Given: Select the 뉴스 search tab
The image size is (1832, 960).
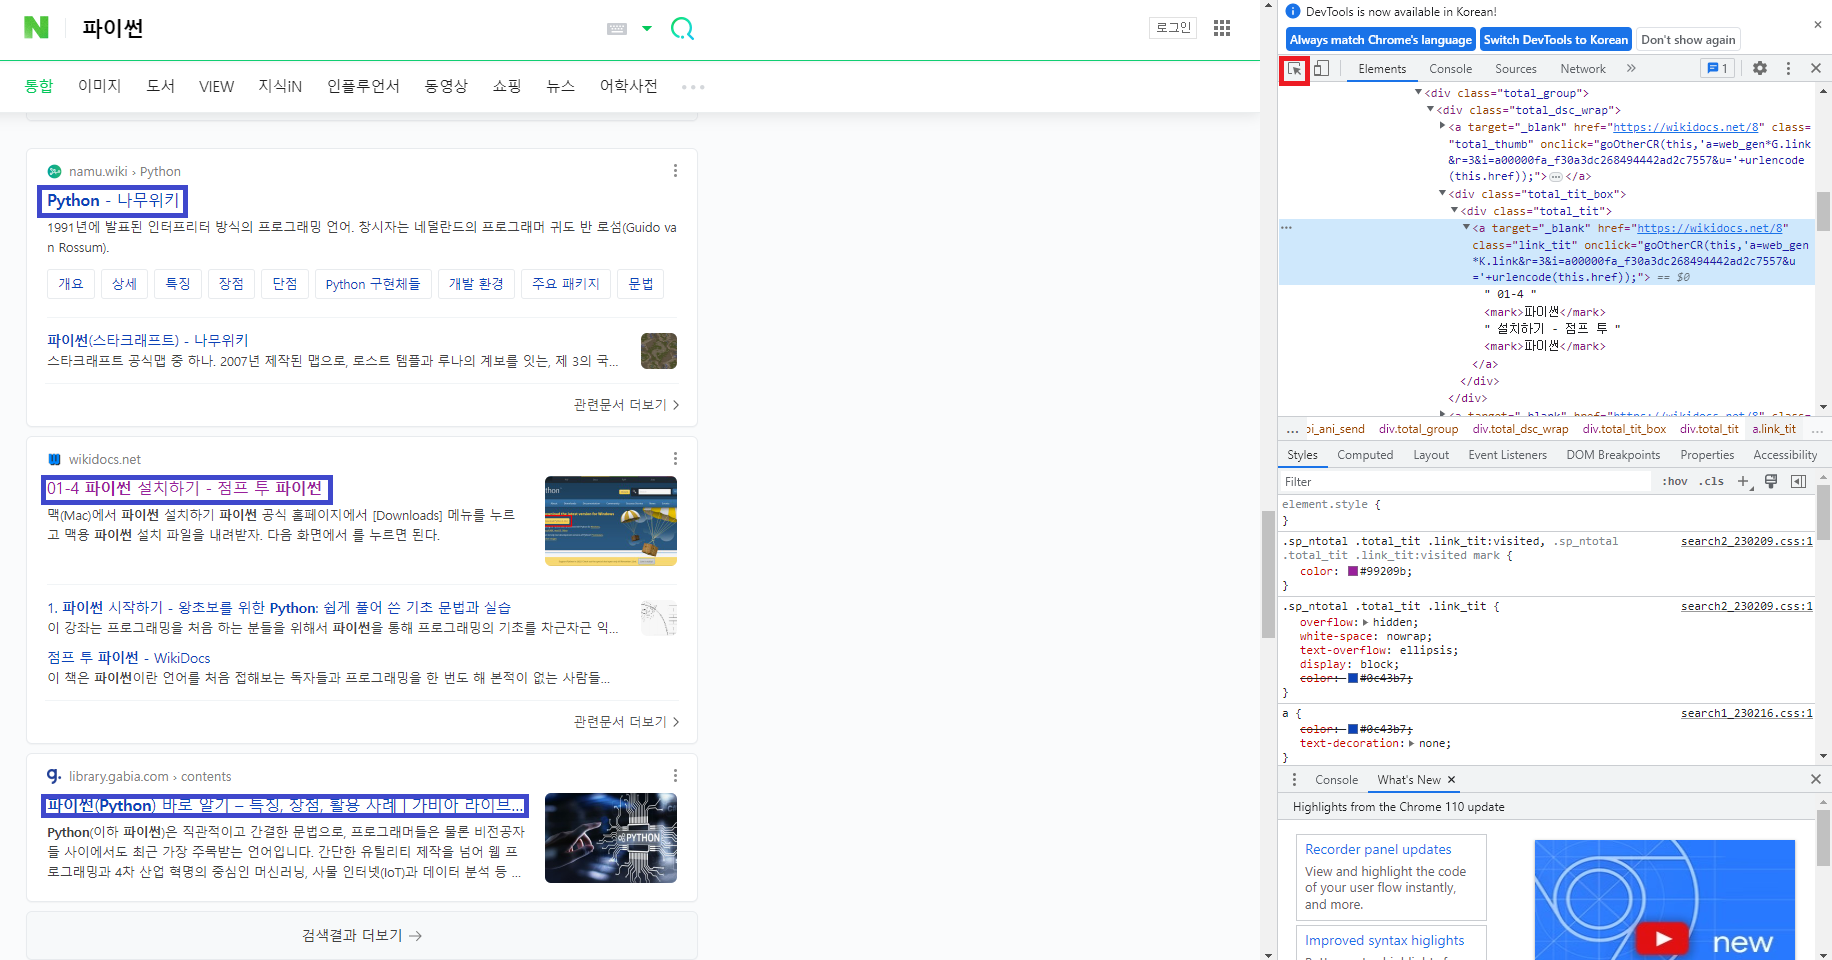Looking at the screenshot, I should click(x=561, y=87).
